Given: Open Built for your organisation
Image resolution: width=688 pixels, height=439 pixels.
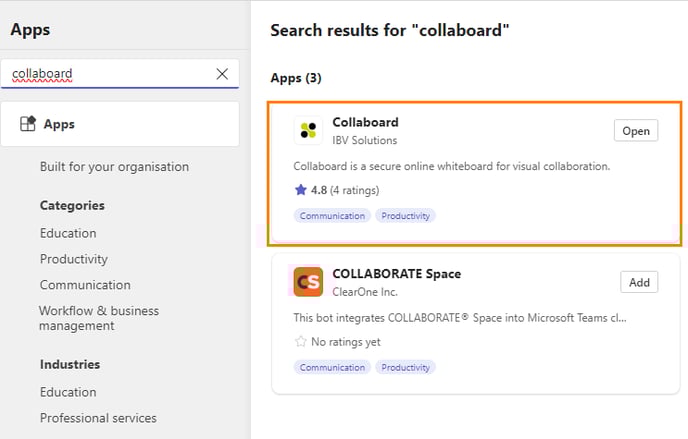Looking at the screenshot, I should (x=114, y=167).
